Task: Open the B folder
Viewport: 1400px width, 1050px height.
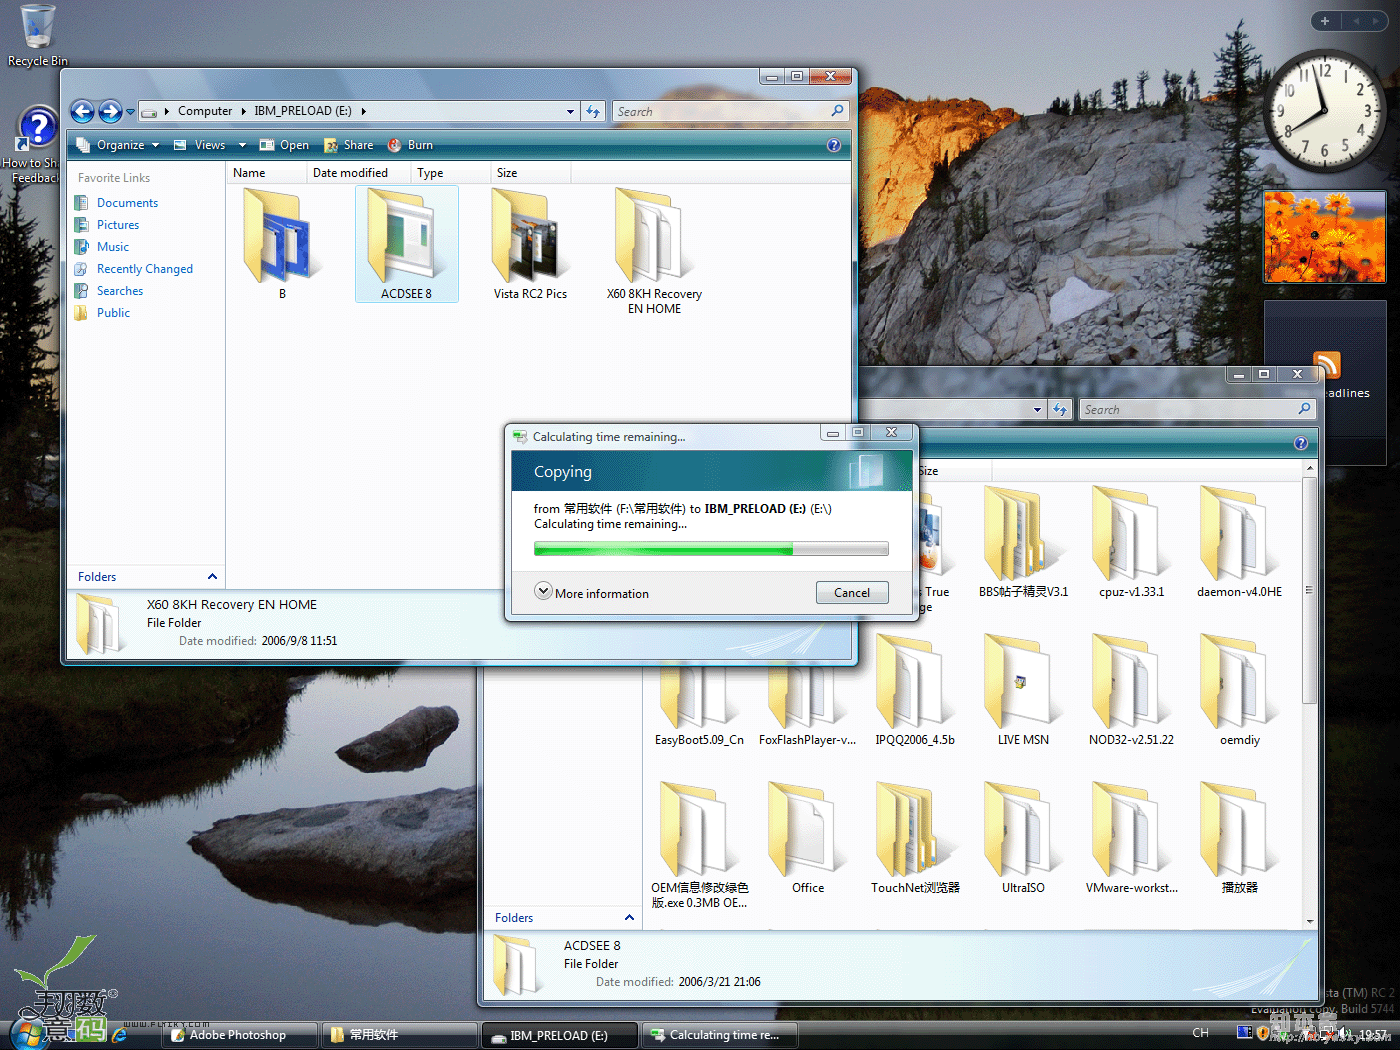Action: [x=282, y=245]
